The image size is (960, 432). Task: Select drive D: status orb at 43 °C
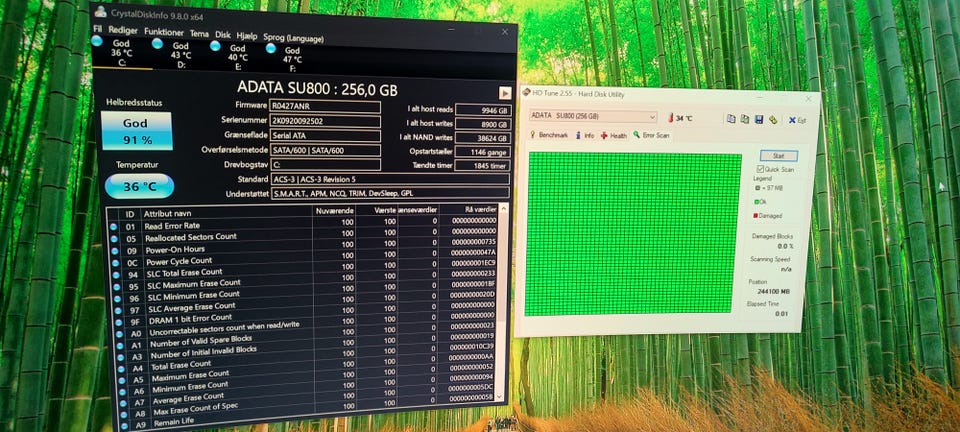157,43
